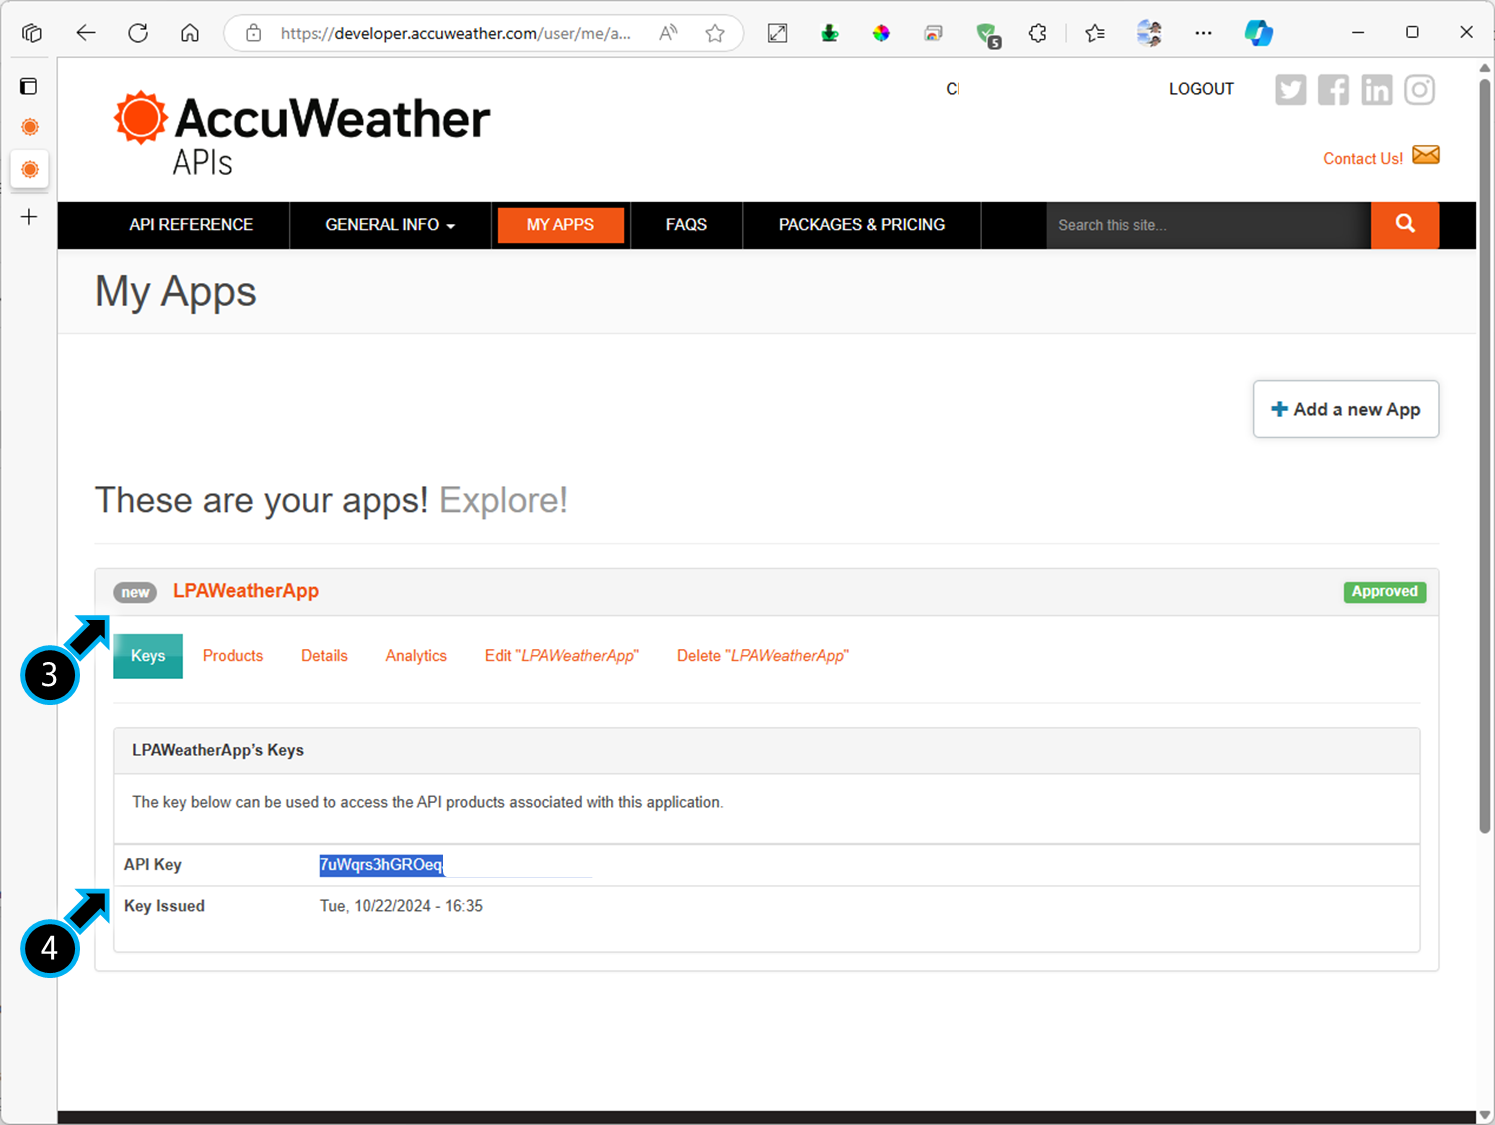Open the Extensions puzzle menu
The width and height of the screenshot is (1495, 1125).
(1038, 33)
